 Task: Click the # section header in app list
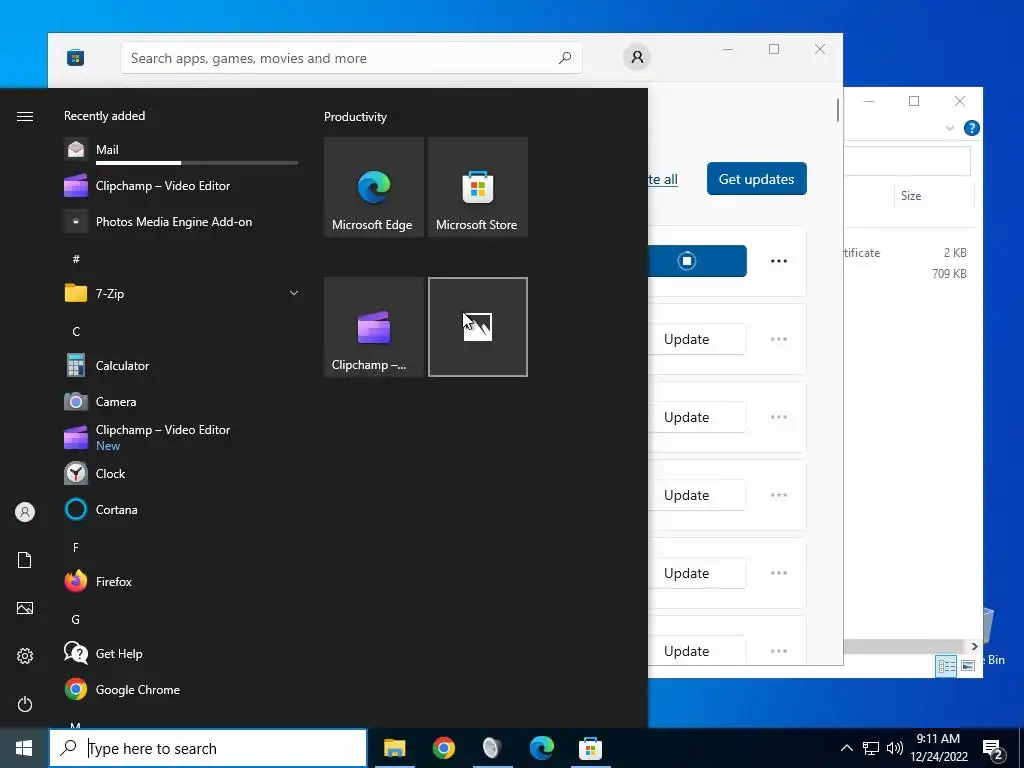click(x=76, y=259)
